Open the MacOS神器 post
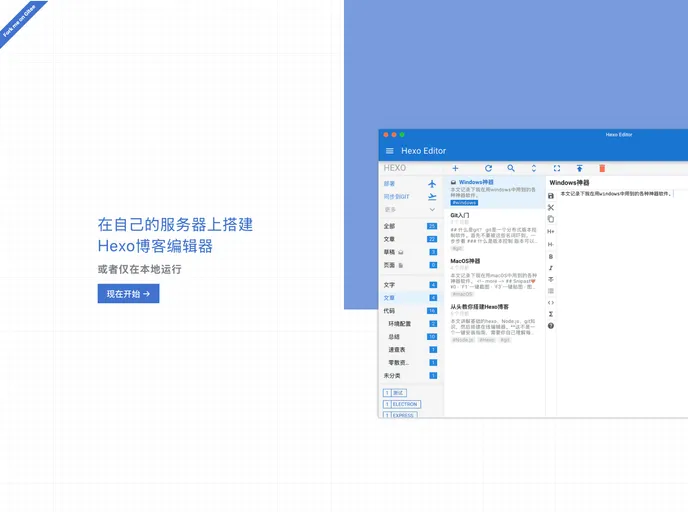This screenshot has width=688, height=512. click(494, 277)
